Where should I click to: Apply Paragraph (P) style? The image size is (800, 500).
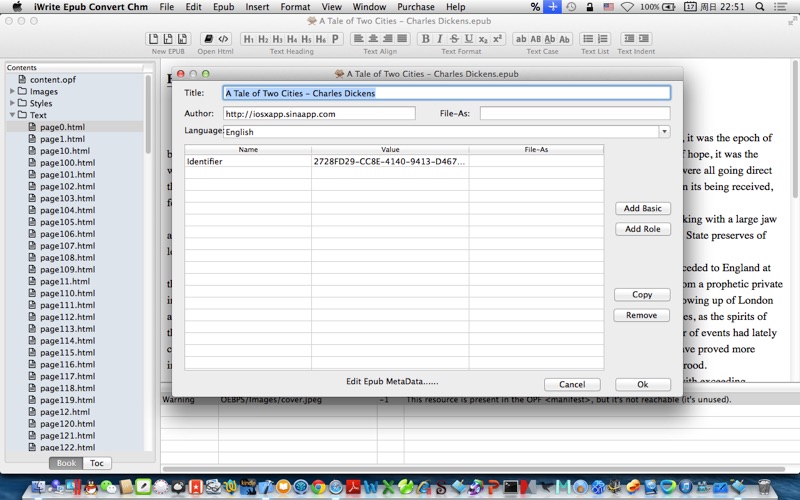tap(335, 39)
